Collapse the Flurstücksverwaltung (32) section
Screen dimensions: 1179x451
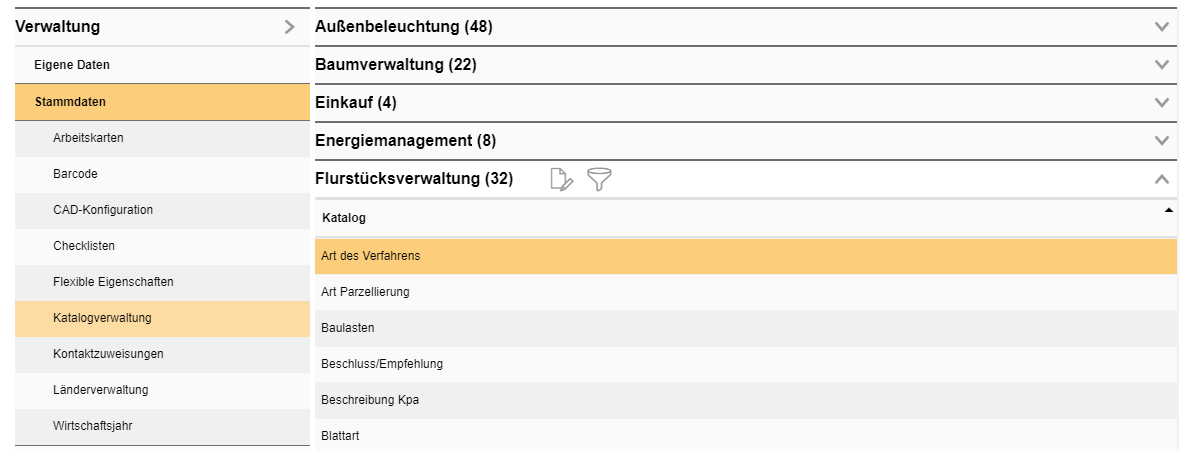[x=1161, y=179]
